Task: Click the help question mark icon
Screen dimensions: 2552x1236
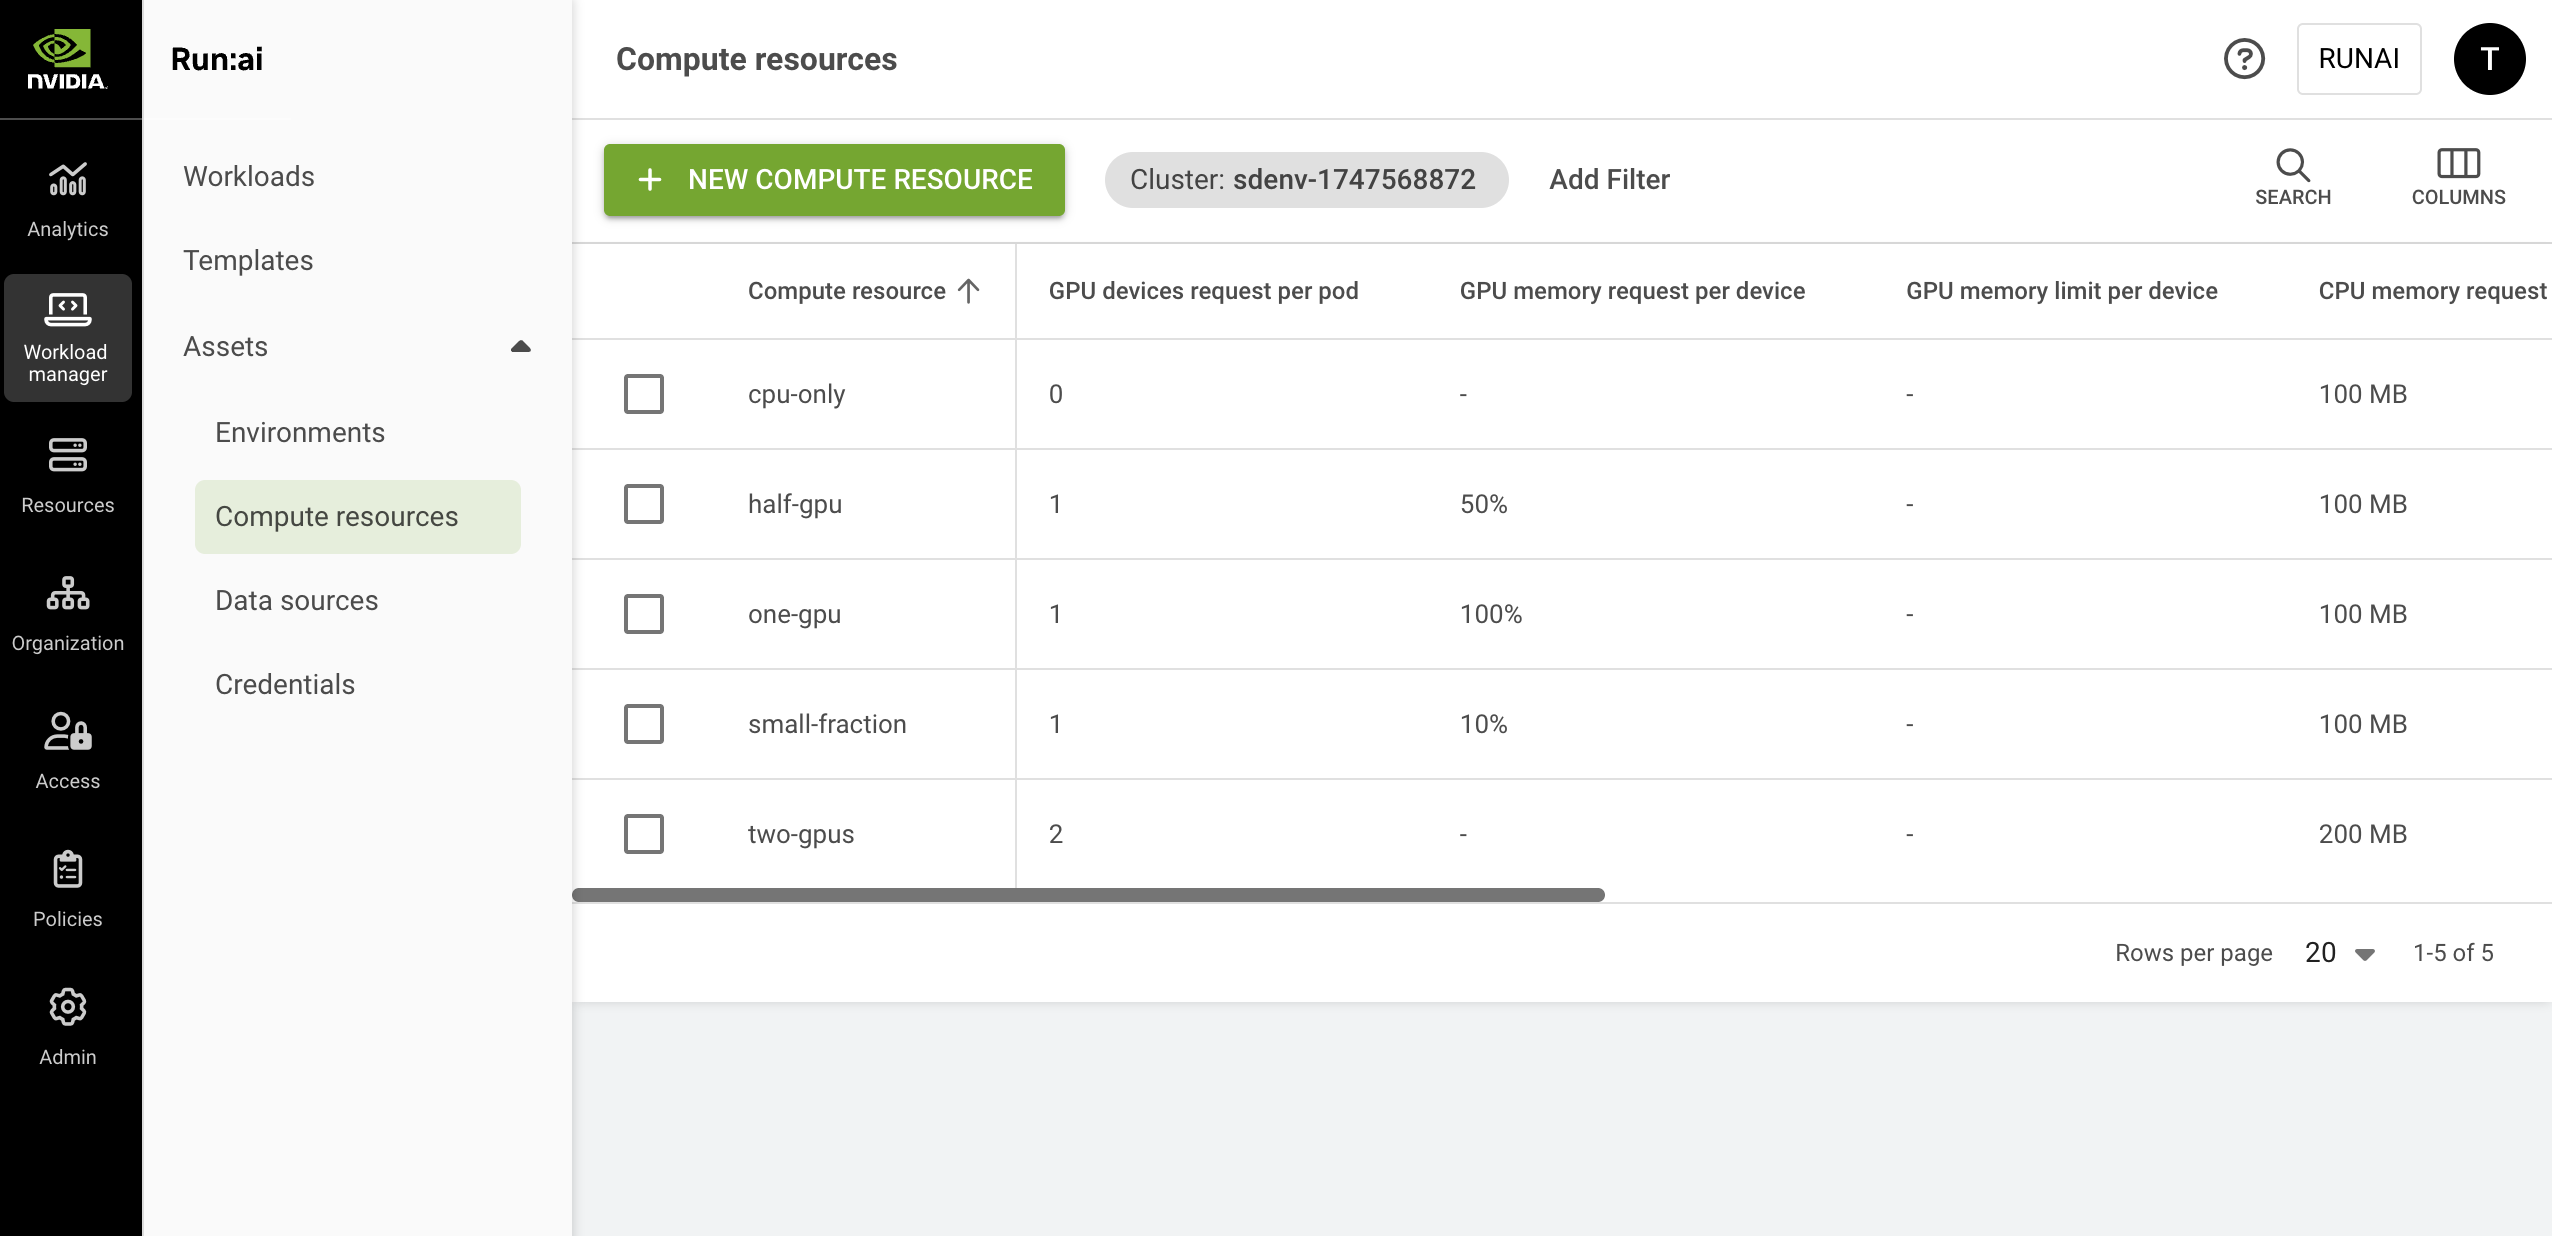Action: pos(2244,59)
